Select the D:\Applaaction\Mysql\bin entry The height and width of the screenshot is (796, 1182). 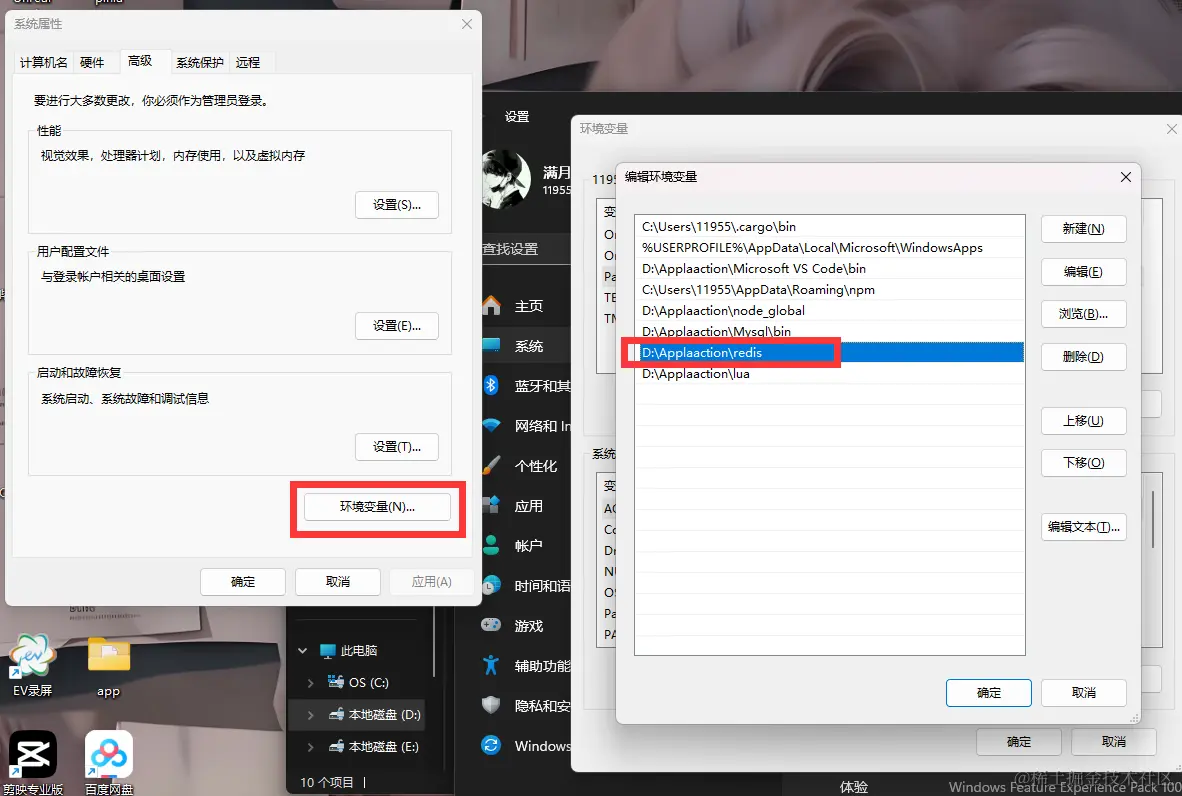[x=829, y=332]
